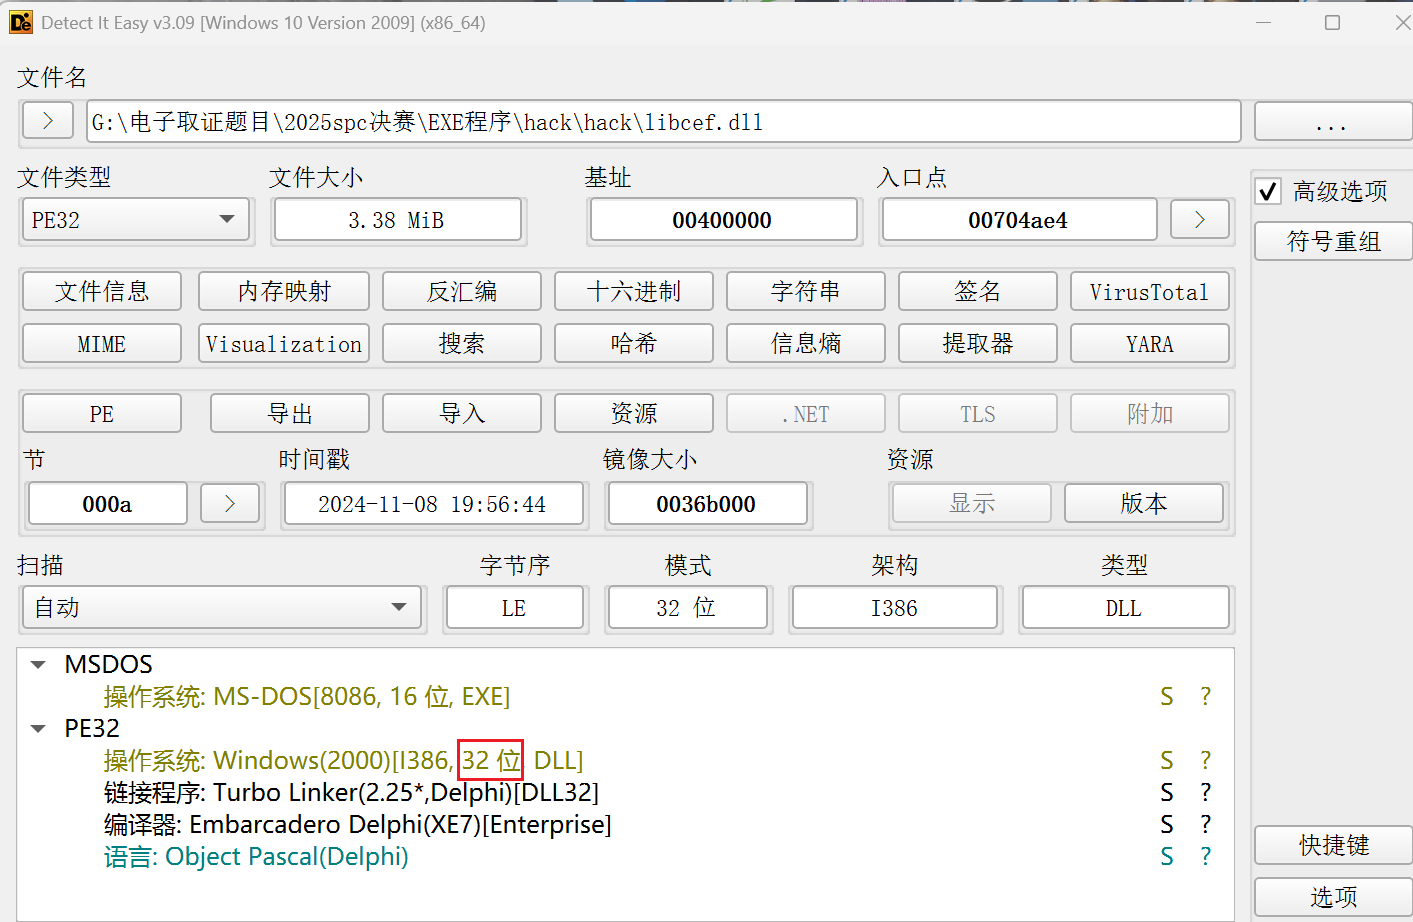
Task: Click the VirusTotal button
Action: point(1149,292)
